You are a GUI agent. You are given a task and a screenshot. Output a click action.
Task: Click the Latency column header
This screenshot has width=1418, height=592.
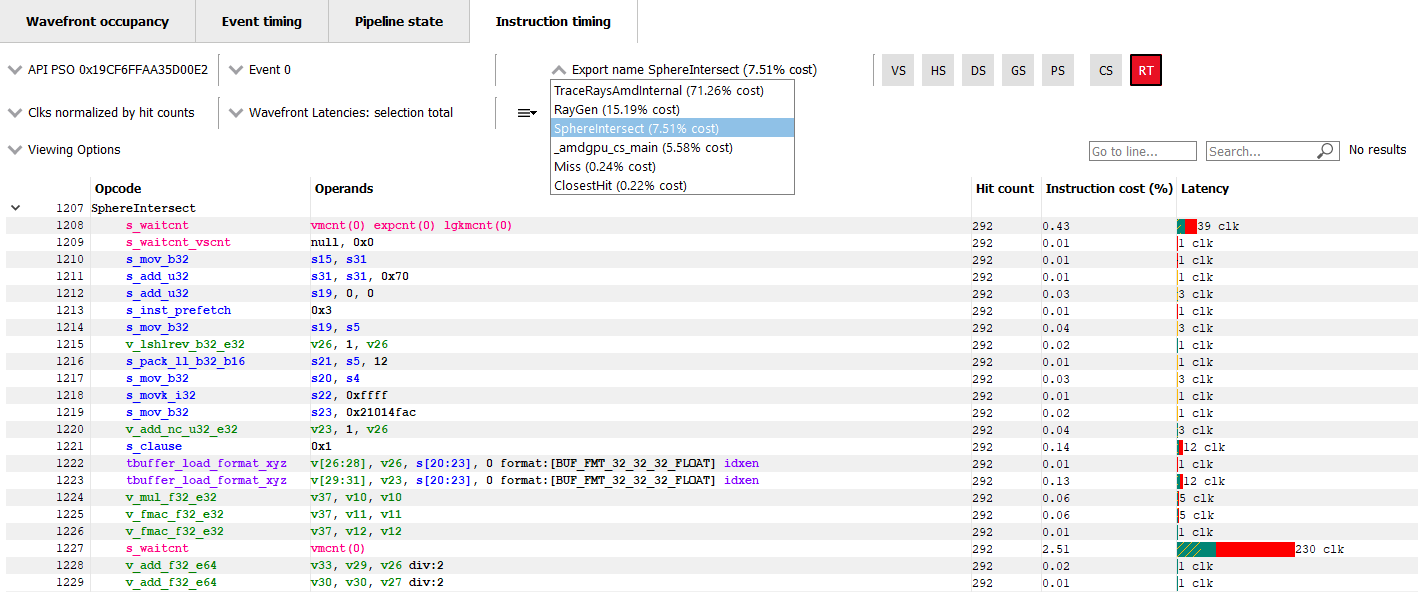(x=1205, y=188)
